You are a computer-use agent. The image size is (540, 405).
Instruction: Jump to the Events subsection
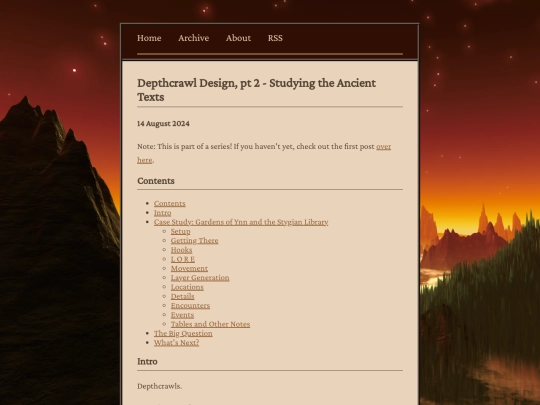(183, 315)
